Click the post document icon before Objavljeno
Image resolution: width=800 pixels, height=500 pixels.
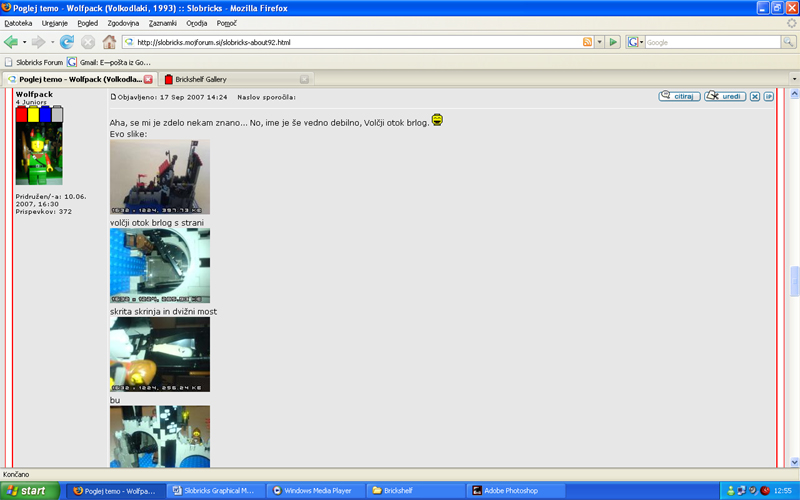113,96
